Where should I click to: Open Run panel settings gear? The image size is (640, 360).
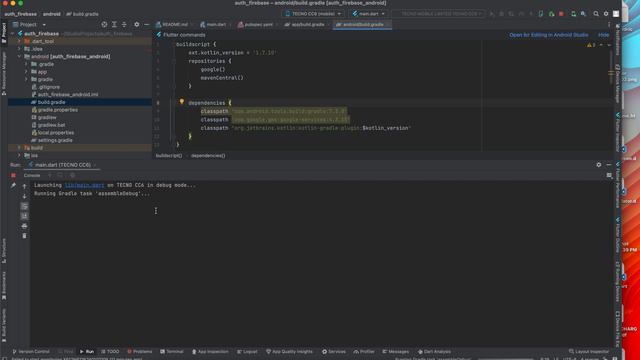[599, 164]
